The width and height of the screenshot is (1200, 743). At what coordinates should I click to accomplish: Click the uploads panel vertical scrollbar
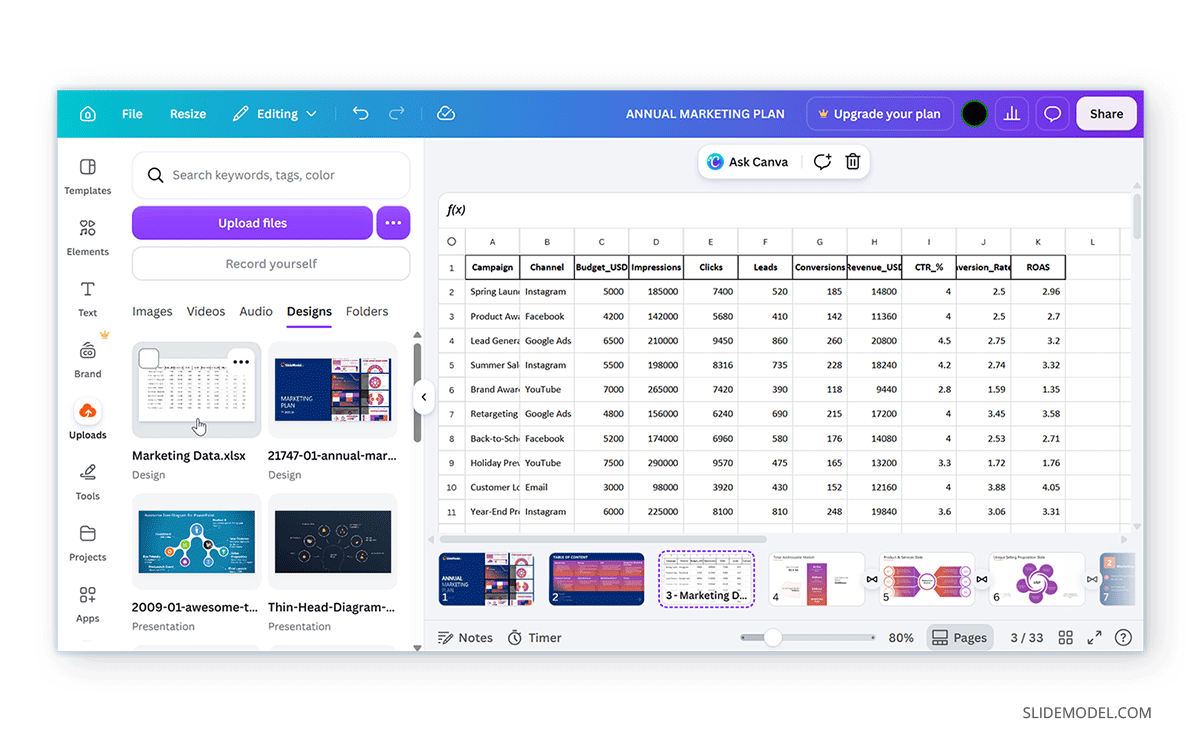click(417, 393)
